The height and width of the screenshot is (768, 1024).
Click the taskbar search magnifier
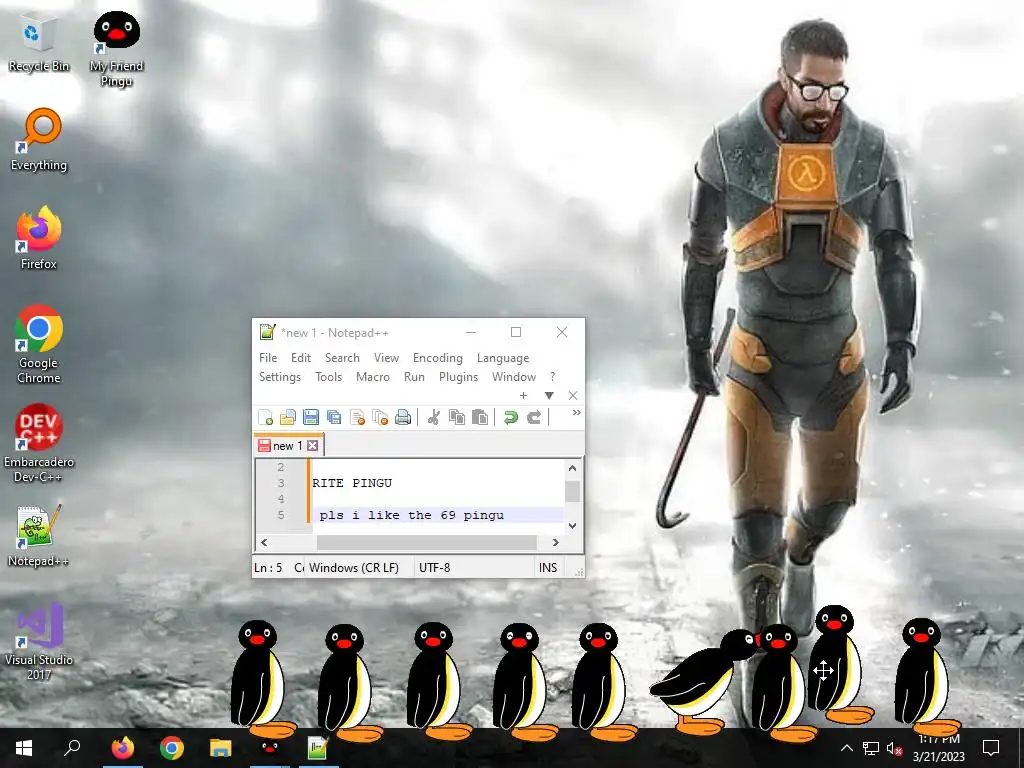[72, 748]
